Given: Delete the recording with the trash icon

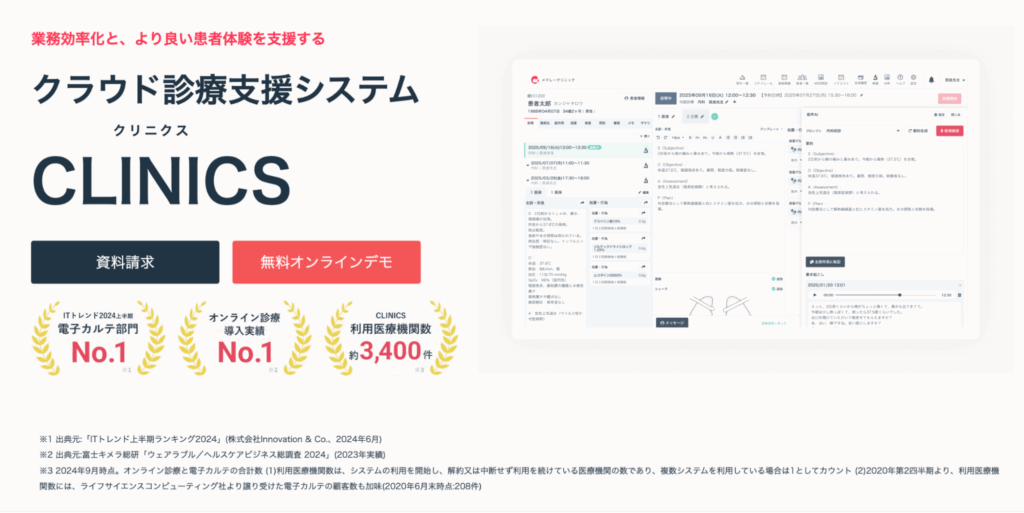Looking at the screenshot, I should pyautogui.click(x=959, y=295).
